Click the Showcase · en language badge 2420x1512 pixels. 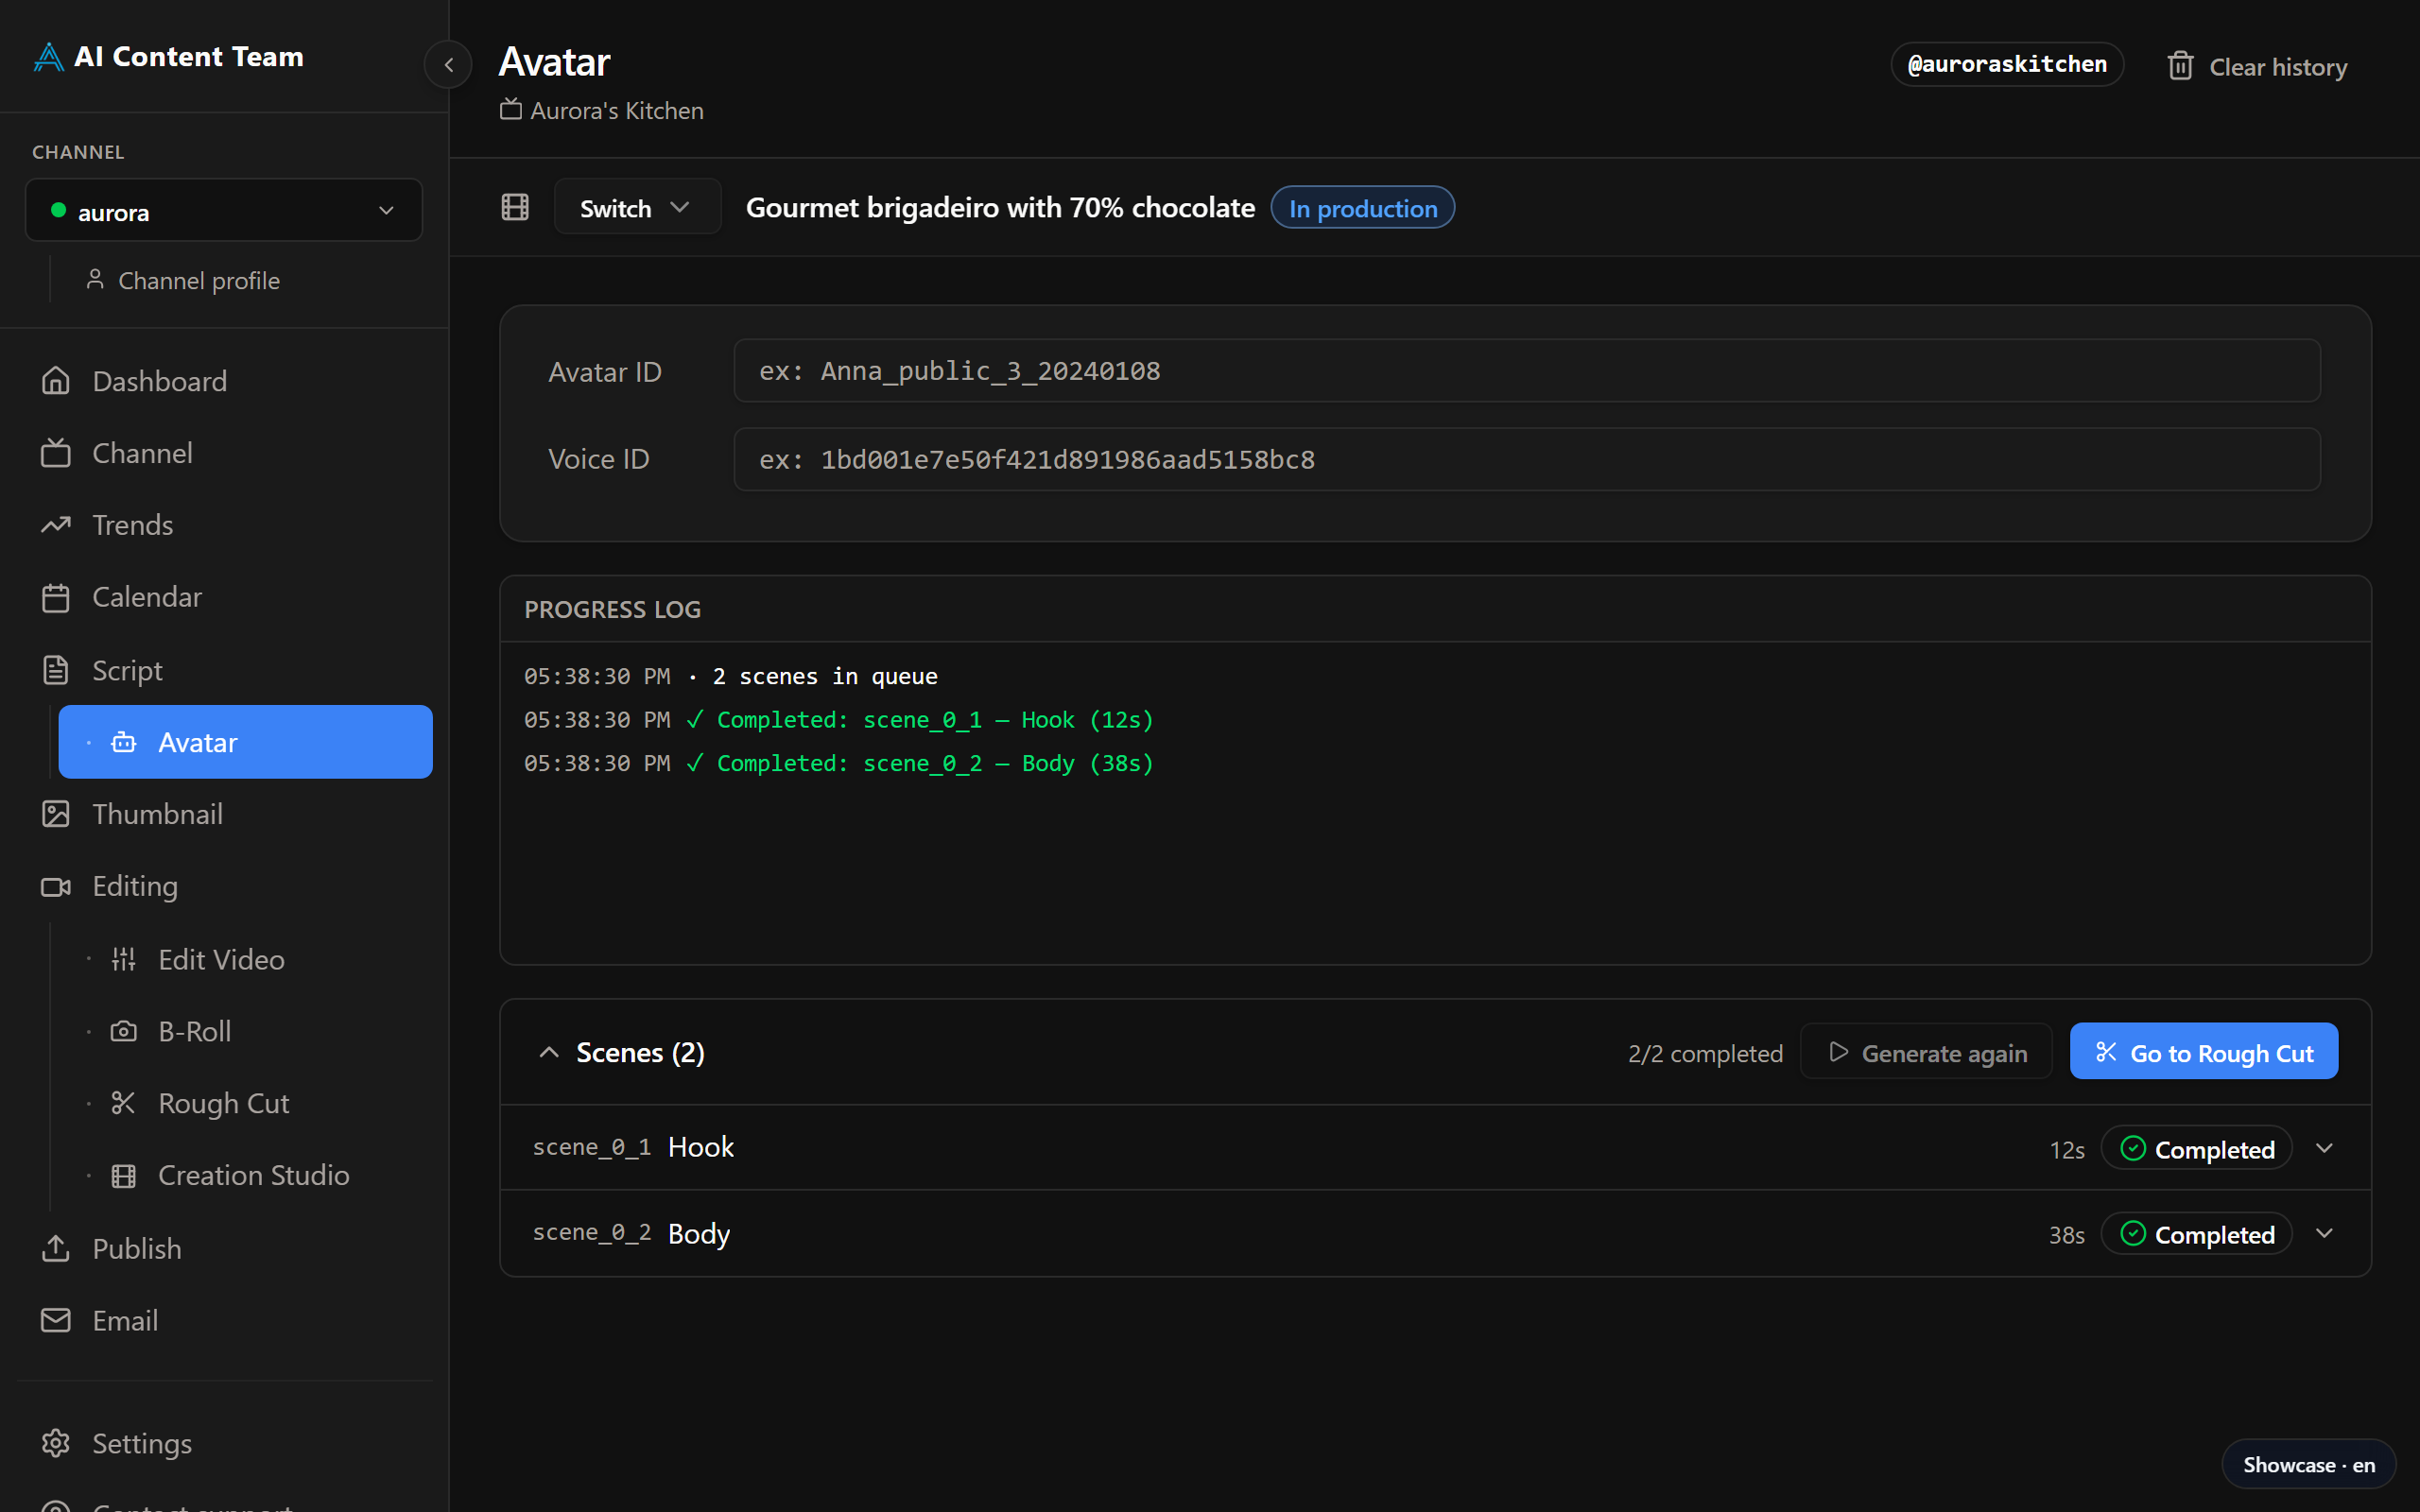pos(2309,1465)
